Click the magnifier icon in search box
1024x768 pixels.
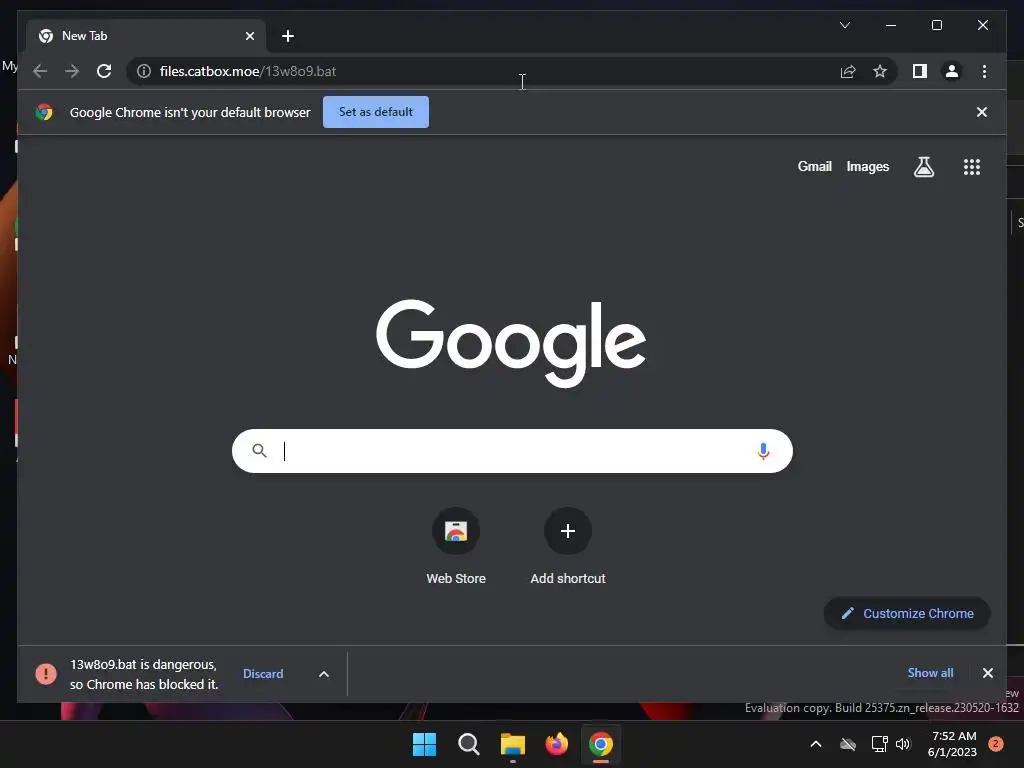259,451
